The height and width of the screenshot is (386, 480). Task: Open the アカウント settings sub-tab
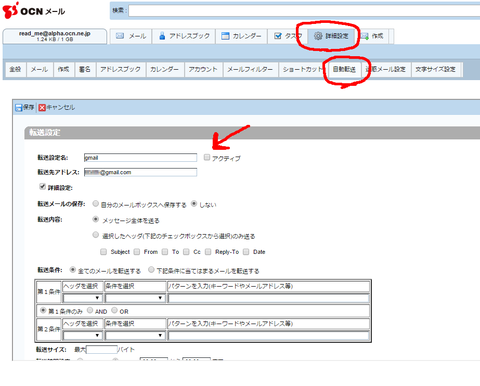point(203,69)
